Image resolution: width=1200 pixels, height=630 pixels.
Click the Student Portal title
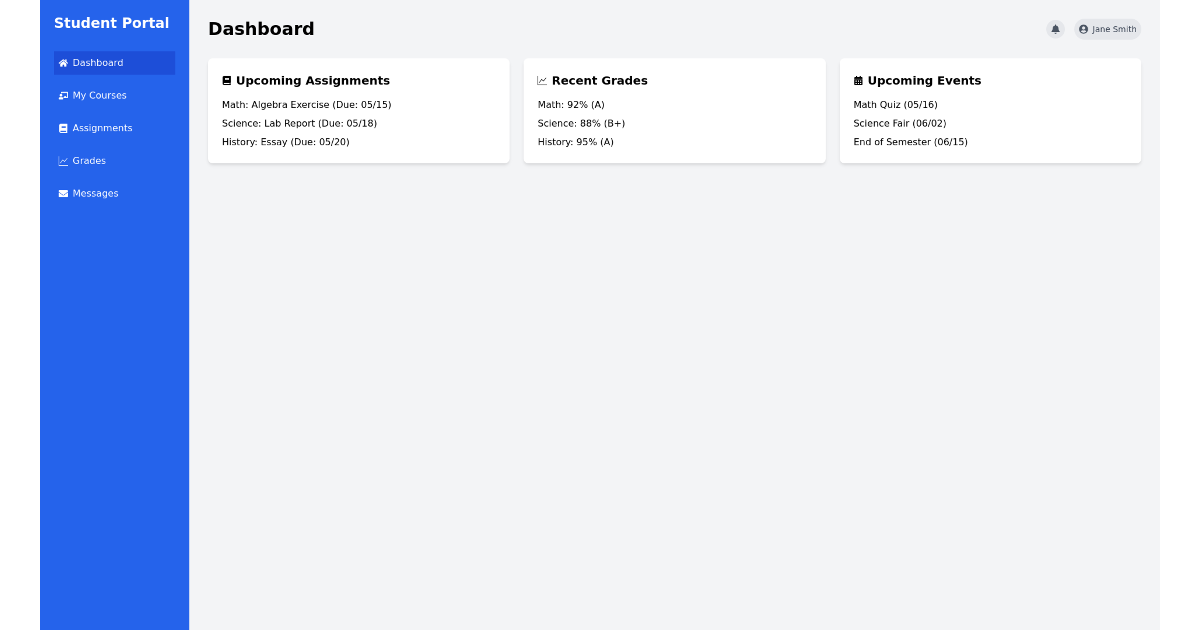(111, 22)
